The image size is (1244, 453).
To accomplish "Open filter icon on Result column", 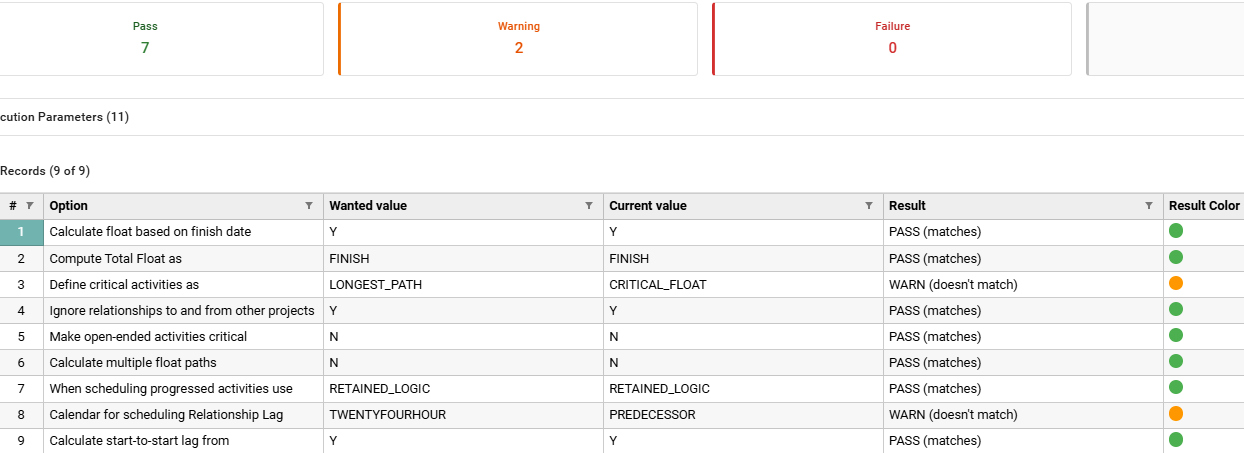I will [x=1149, y=206].
